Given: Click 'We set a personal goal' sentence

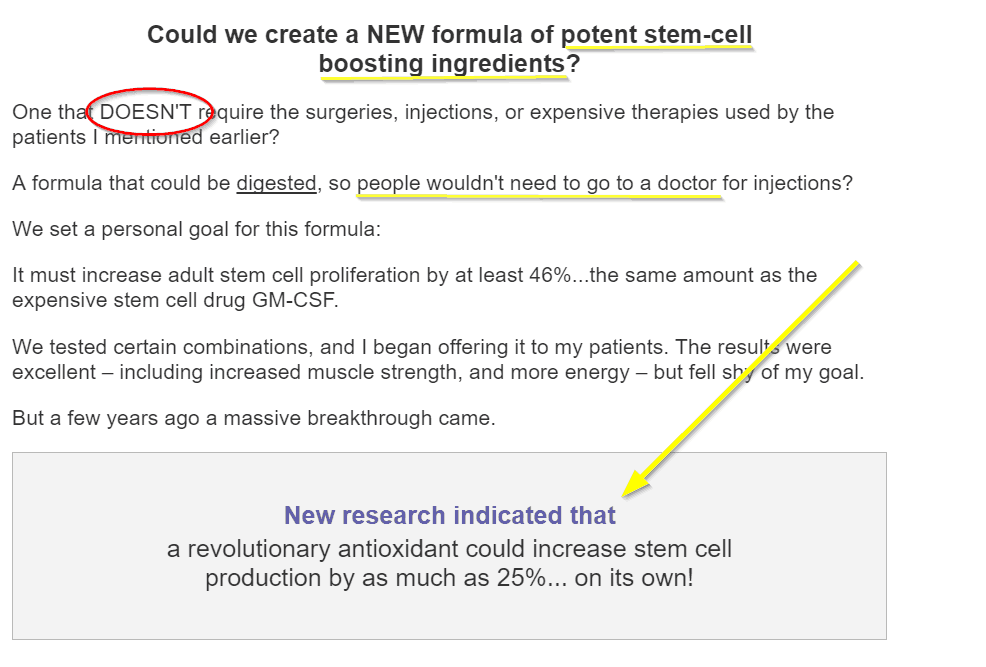Looking at the screenshot, I should pos(196,229).
